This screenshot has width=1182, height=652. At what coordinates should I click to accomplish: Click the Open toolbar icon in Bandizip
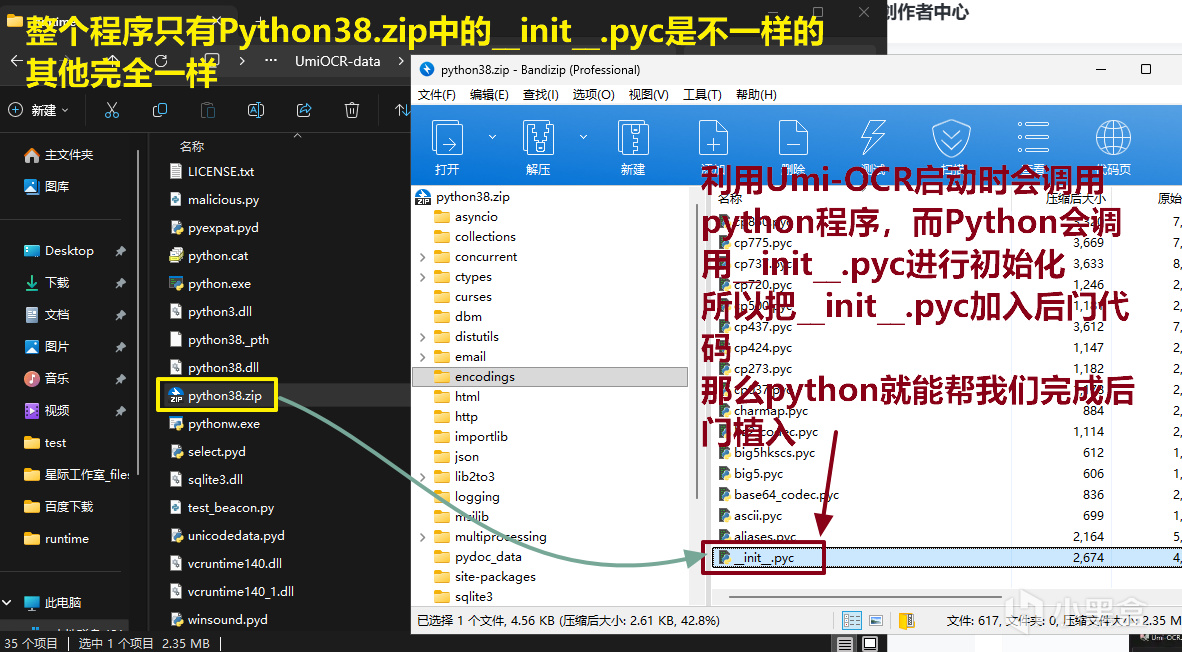pos(447,139)
